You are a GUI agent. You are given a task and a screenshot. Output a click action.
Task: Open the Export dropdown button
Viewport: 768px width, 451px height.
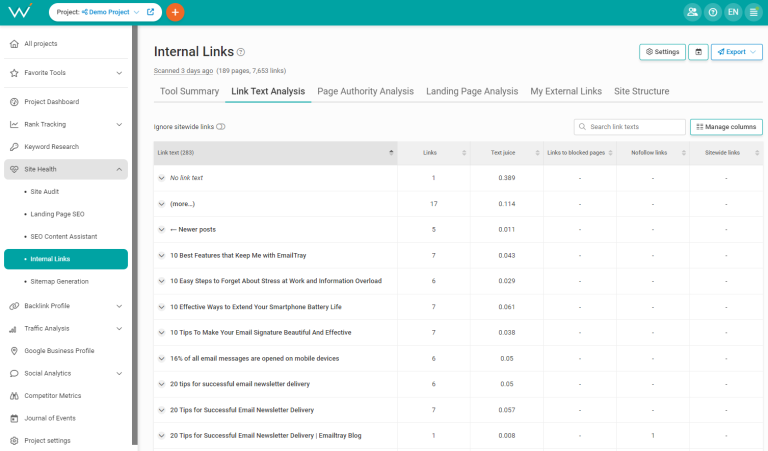point(737,52)
